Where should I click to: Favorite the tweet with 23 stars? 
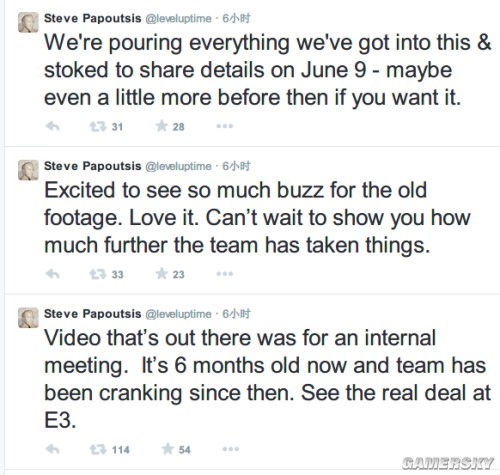(x=162, y=274)
